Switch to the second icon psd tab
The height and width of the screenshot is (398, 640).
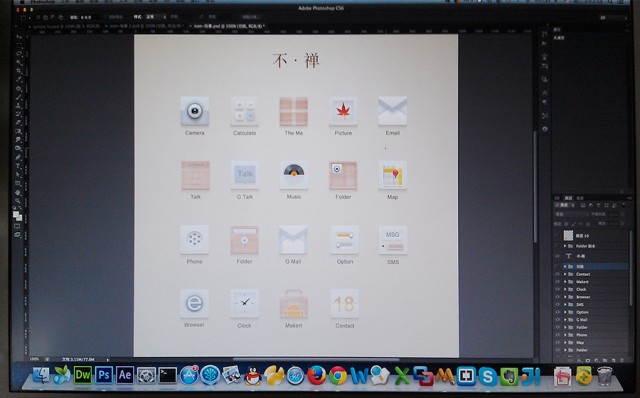click(145, 26)
